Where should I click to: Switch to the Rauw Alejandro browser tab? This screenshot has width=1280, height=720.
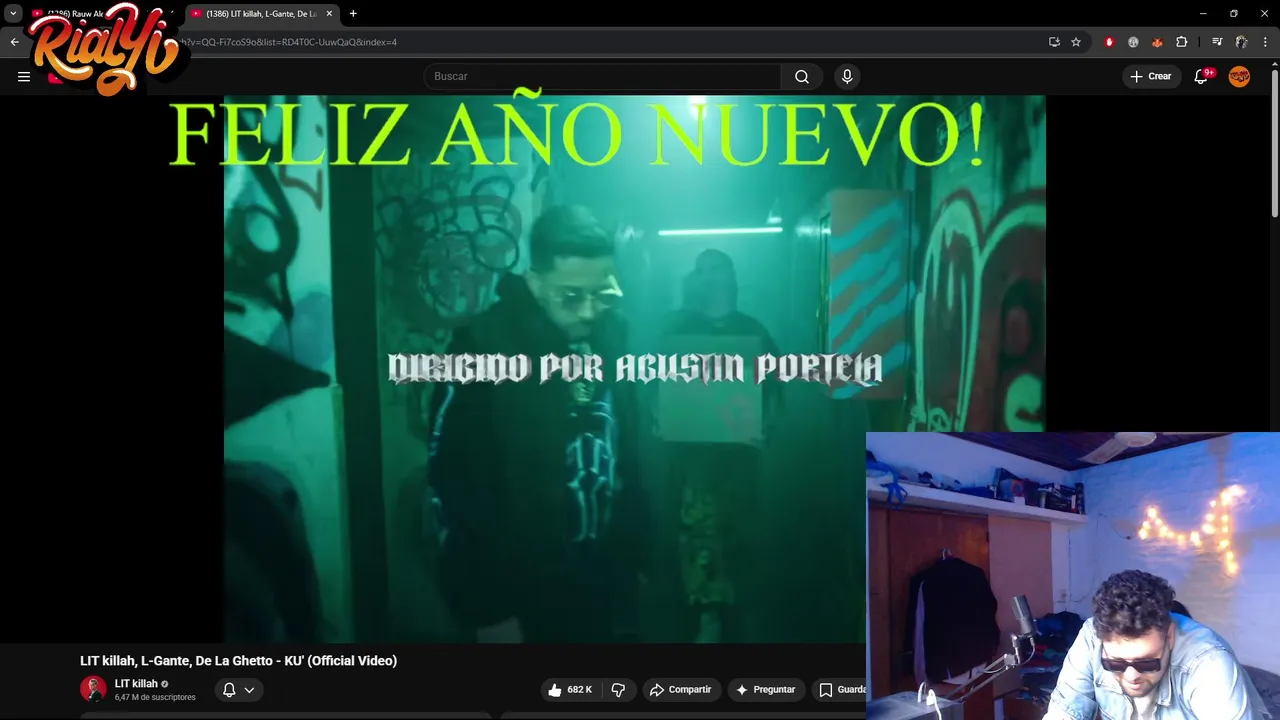[x=106, y=14]
